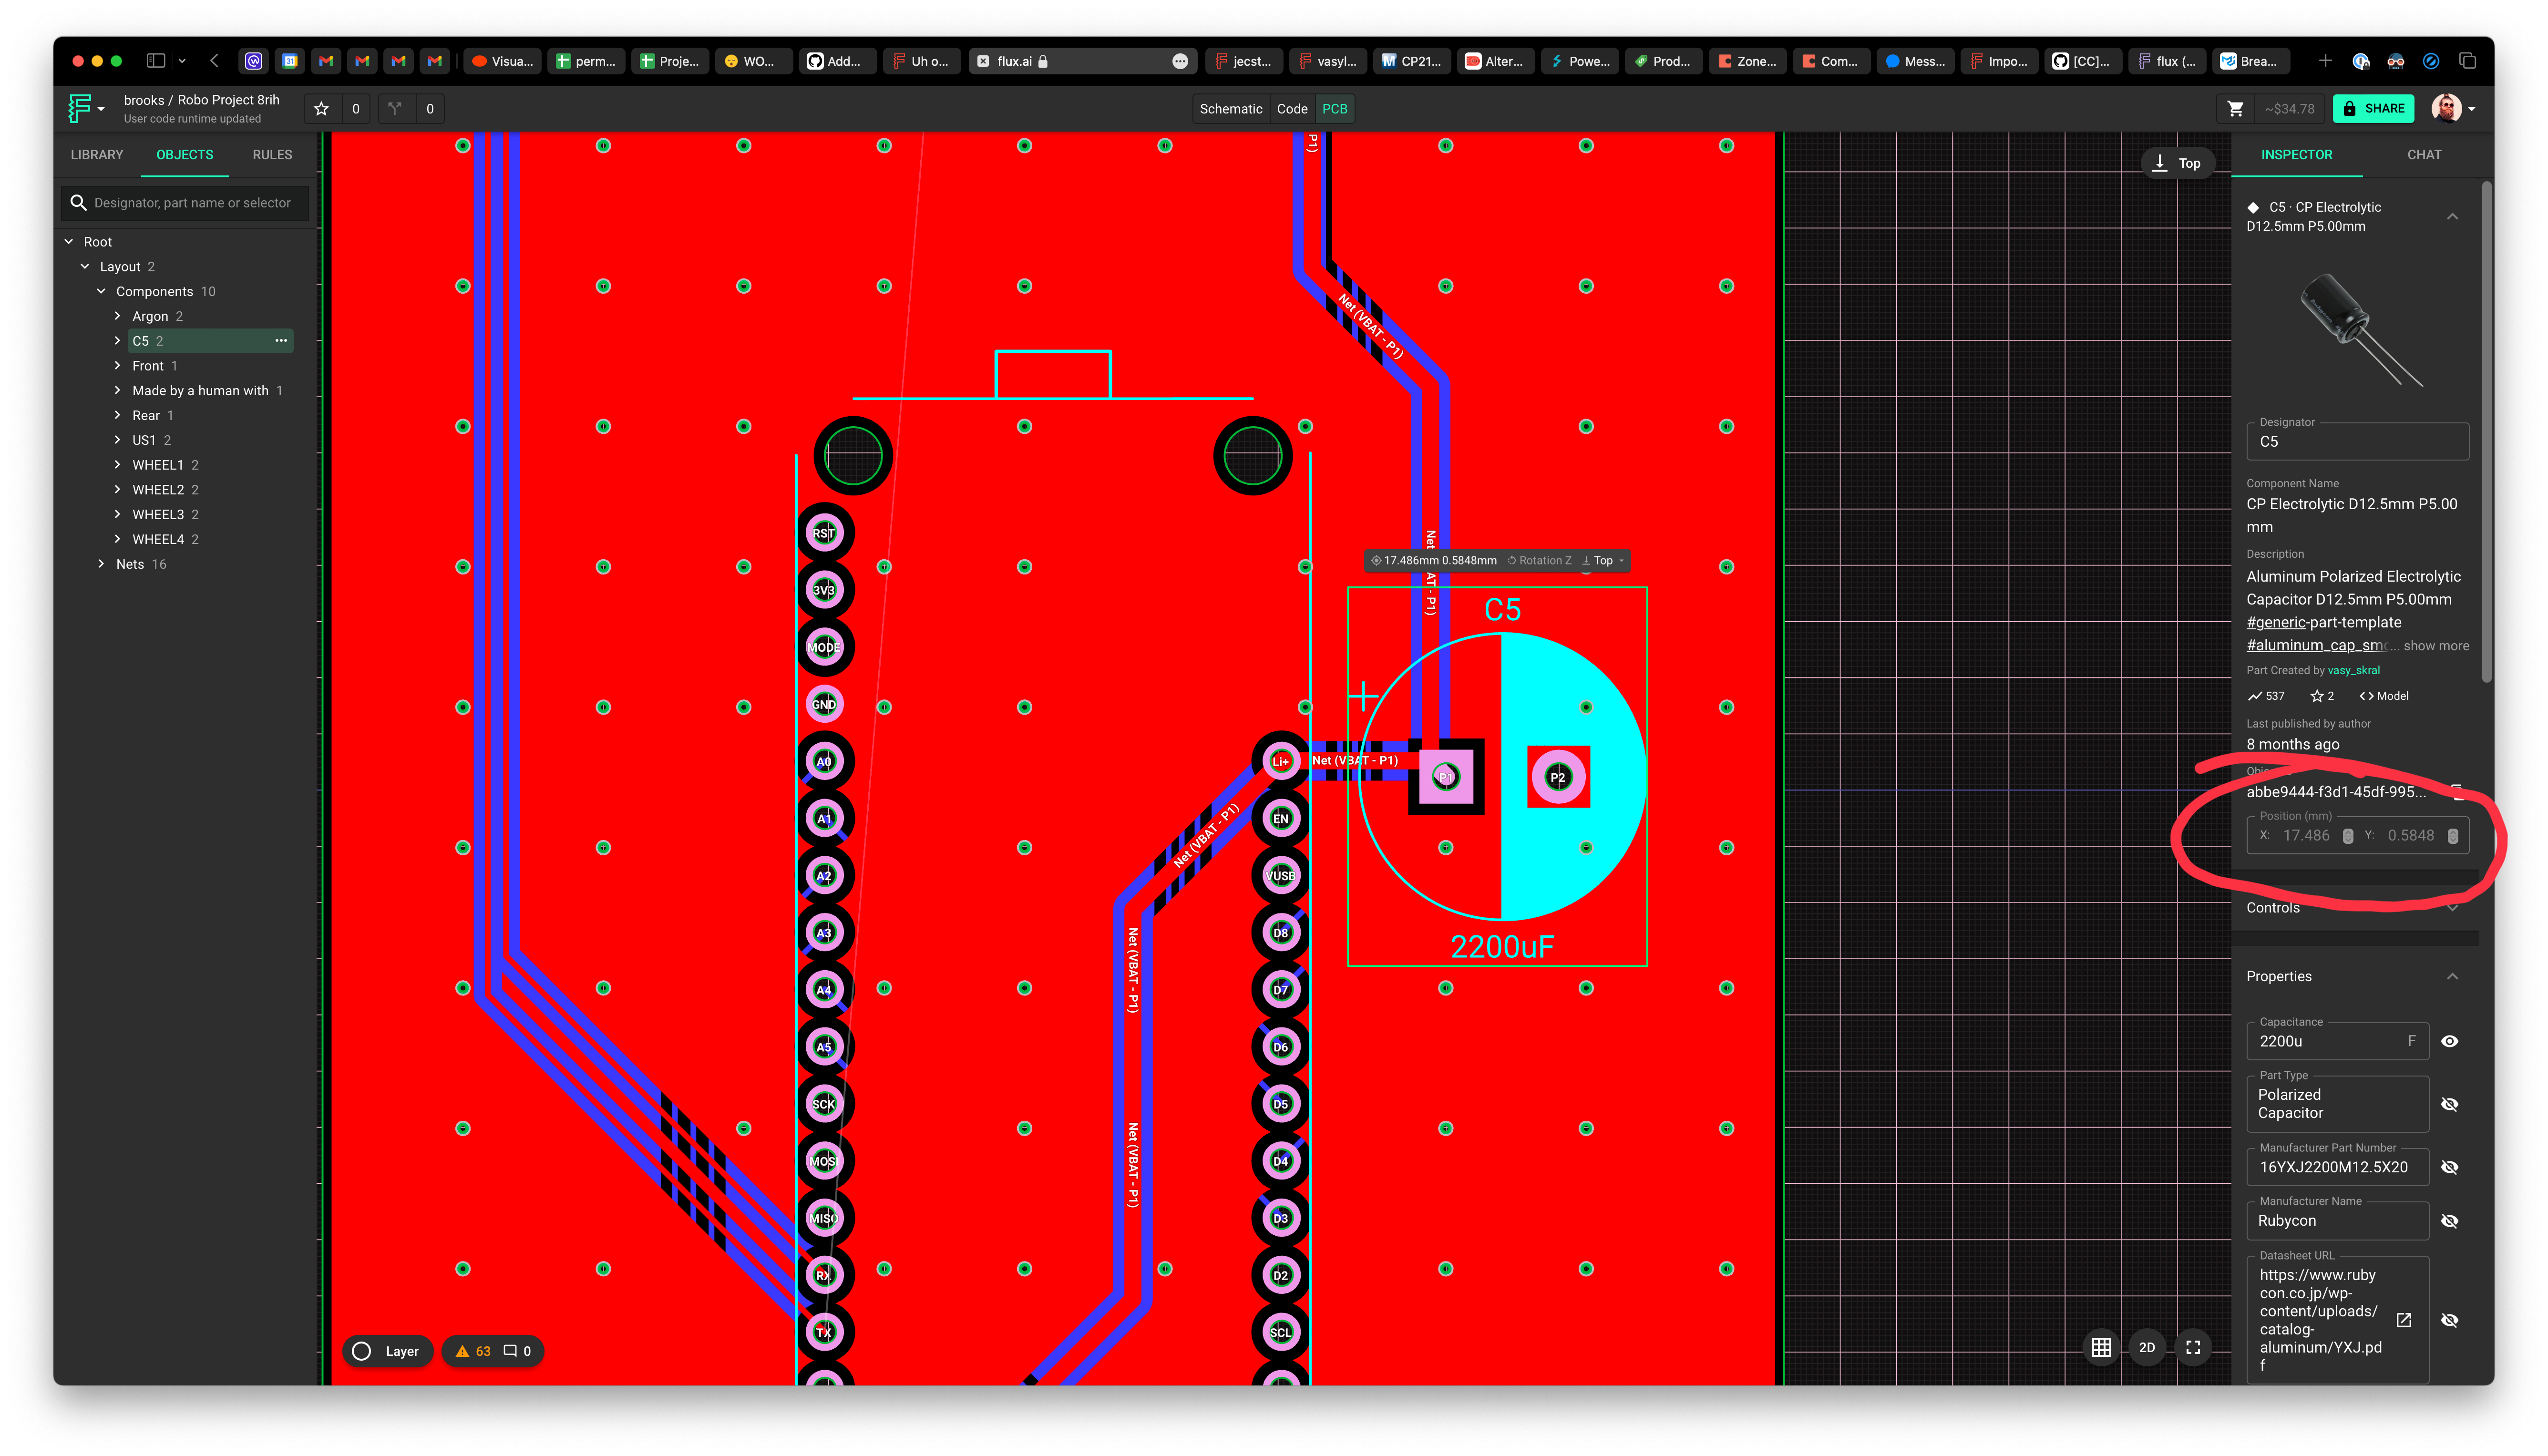The width and height of the screenshot is (2548, 1456).
Task: Open the RULES tab
Action: [x=272, y=155]
